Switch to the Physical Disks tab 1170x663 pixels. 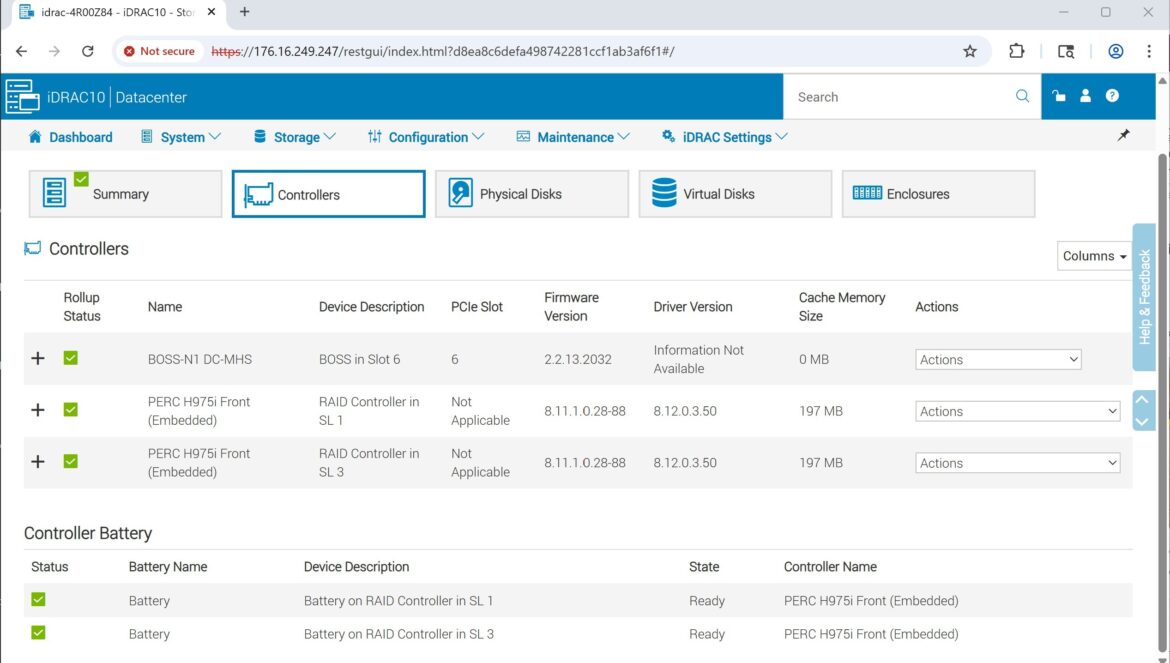tap(531, 194)
